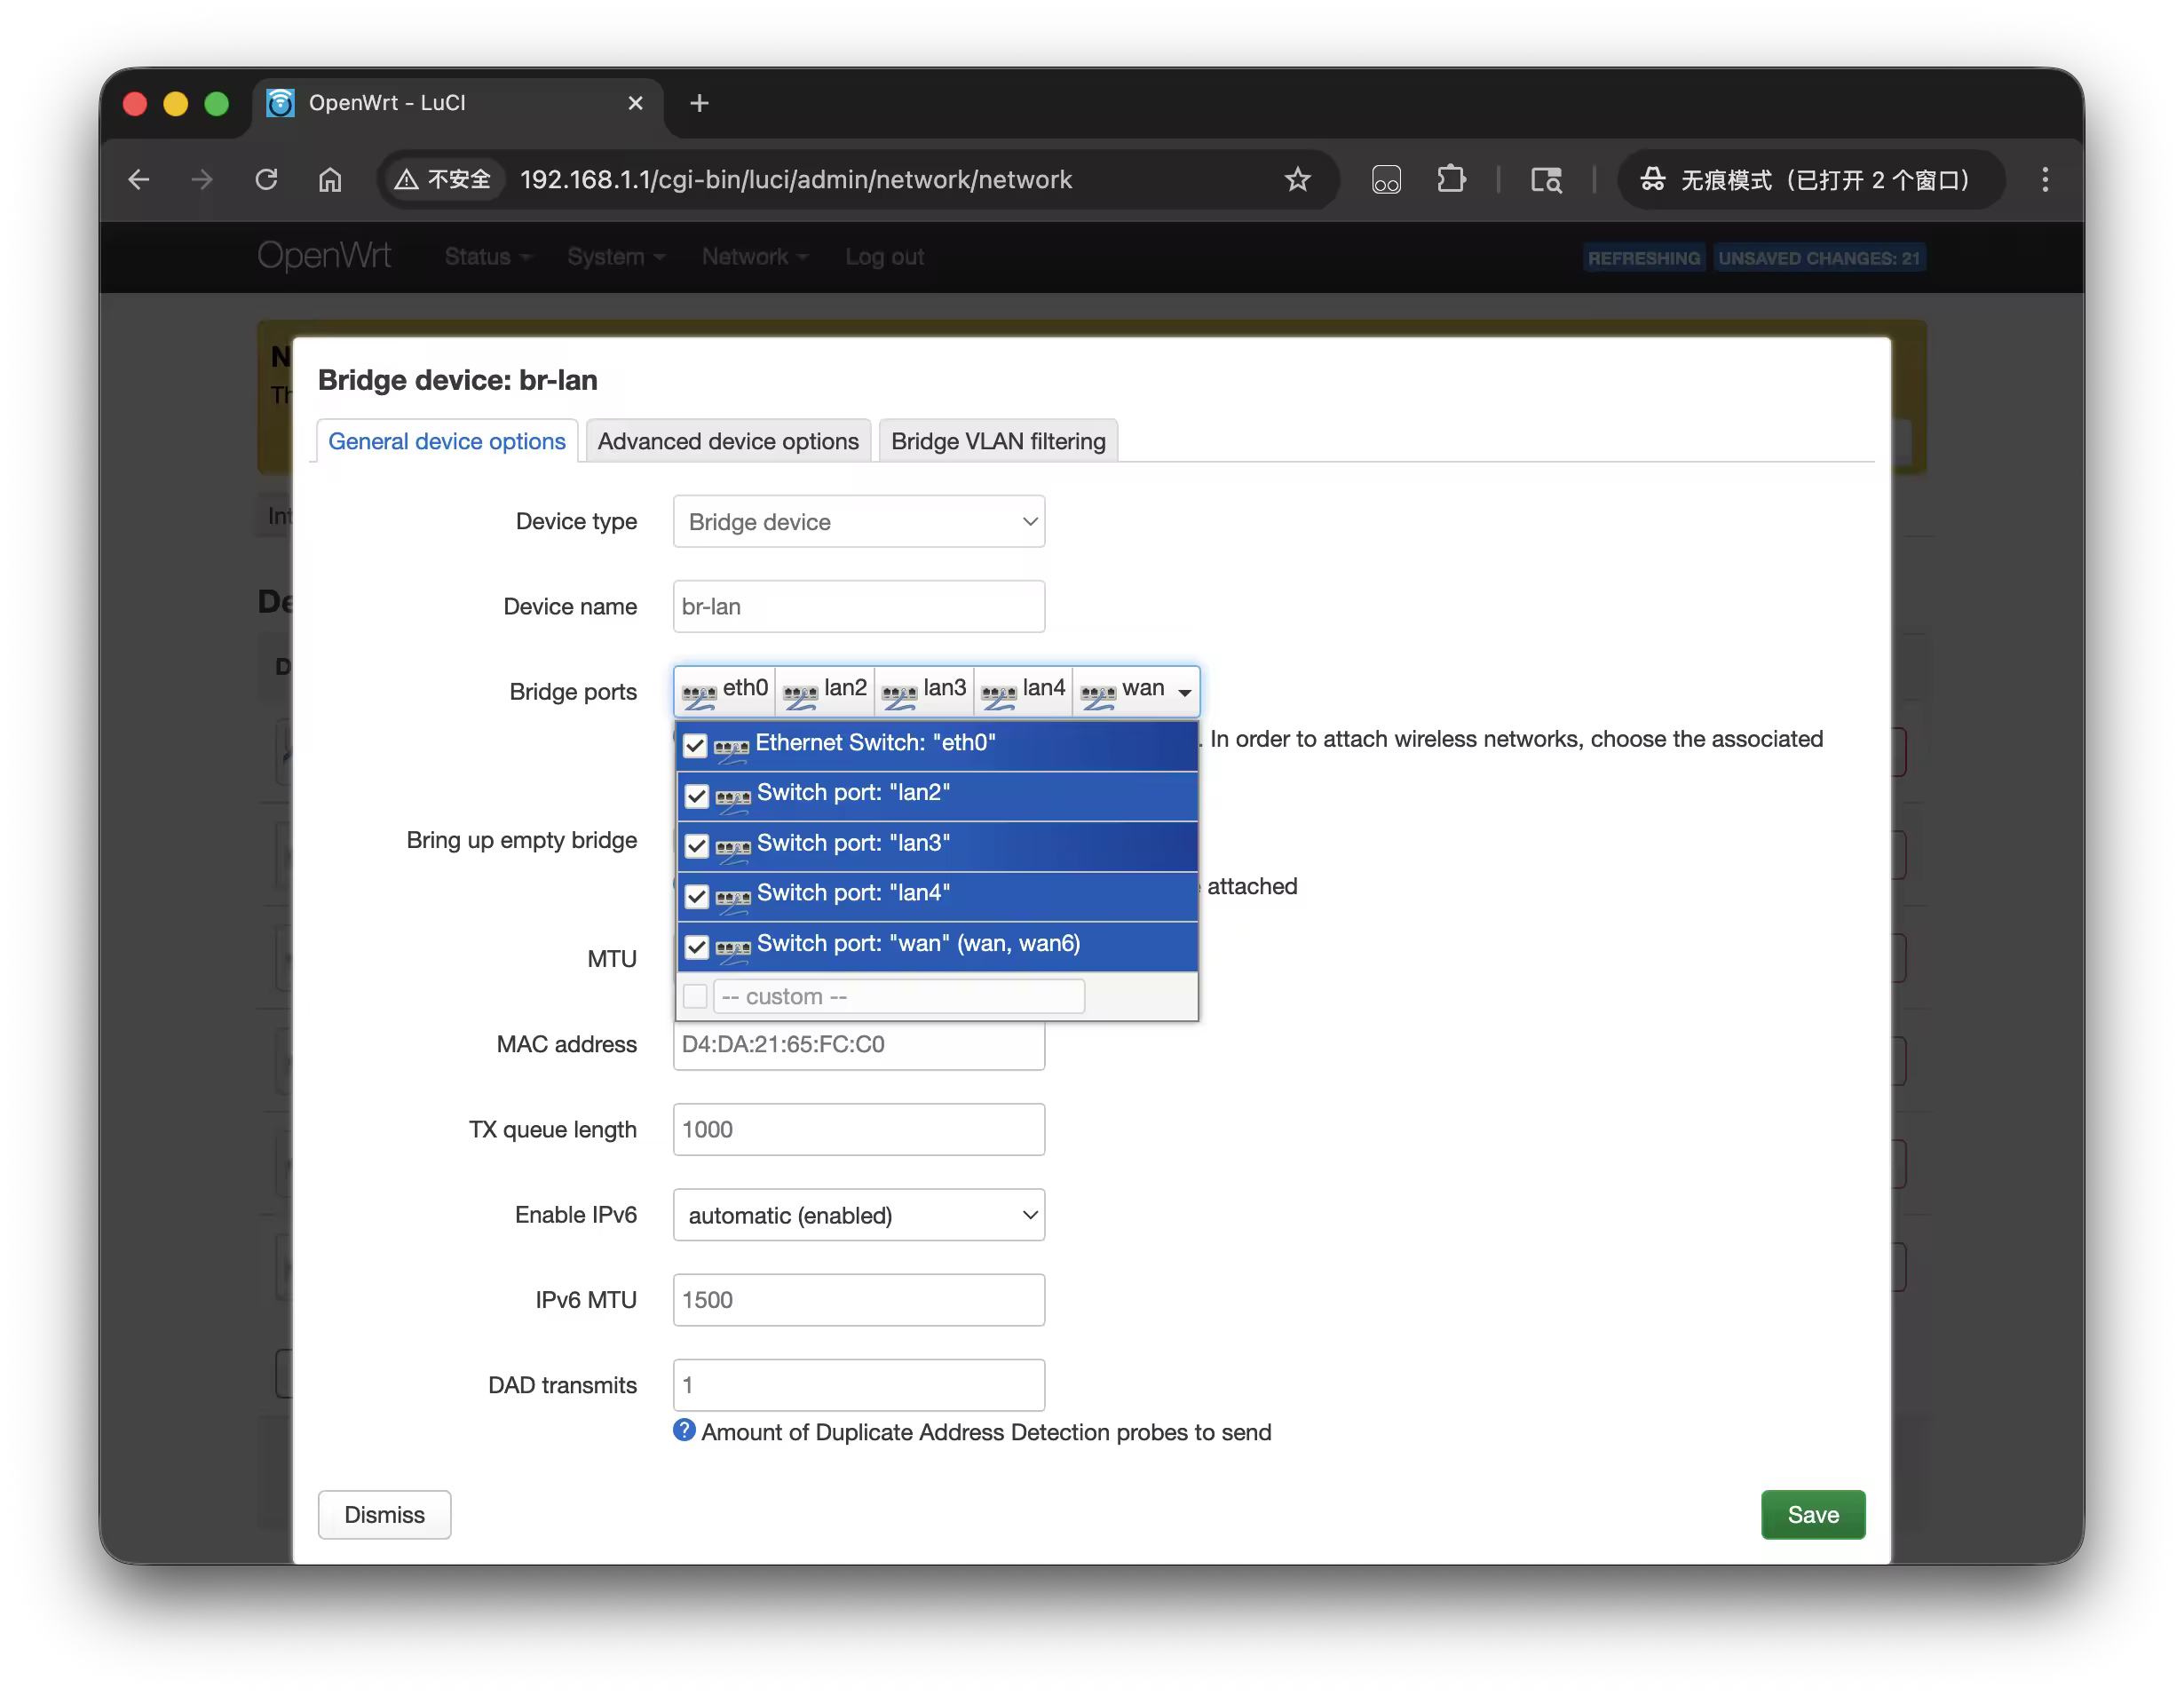
Task: Open the extensions puzzle icon
Action: coord(1451,179)
